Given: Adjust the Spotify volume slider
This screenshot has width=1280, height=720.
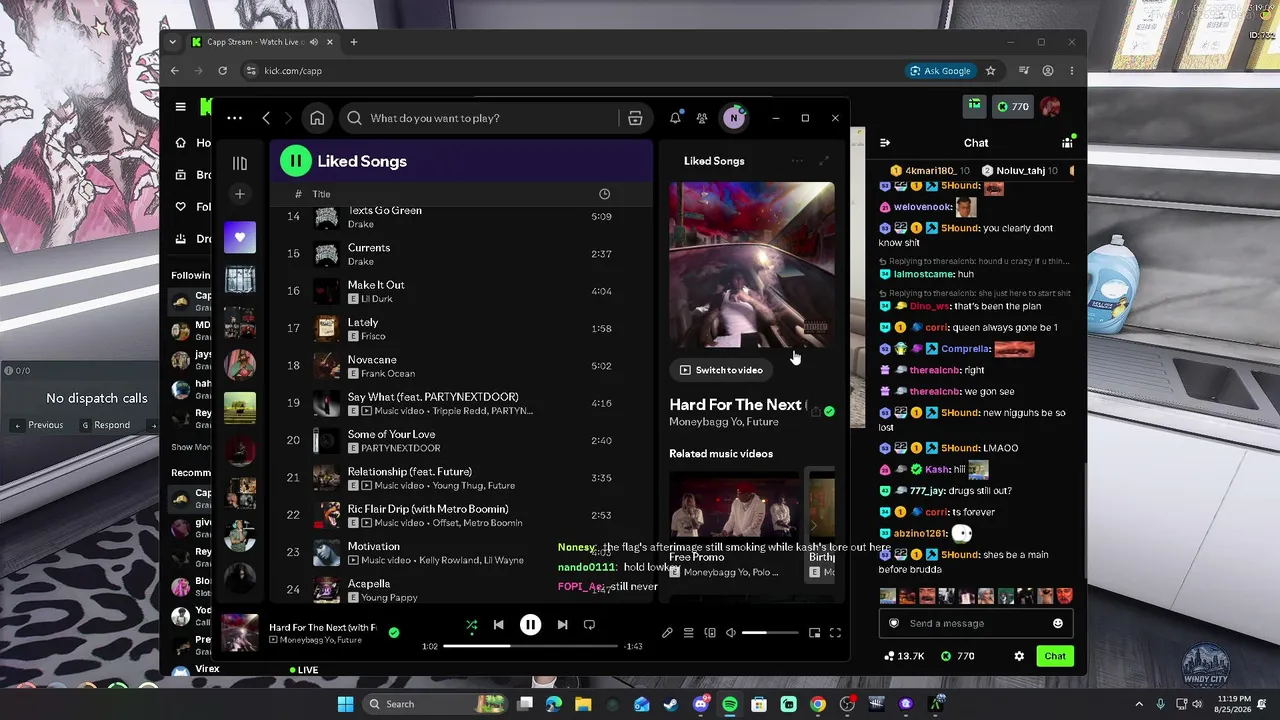Looking at the screenshot, I should click(x=770, y=633).
